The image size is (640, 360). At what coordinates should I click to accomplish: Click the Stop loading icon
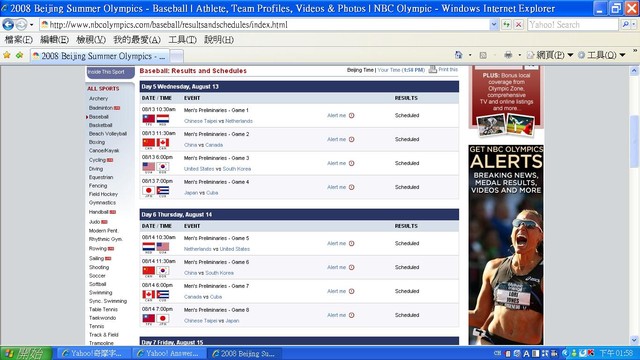click(518, 25)
